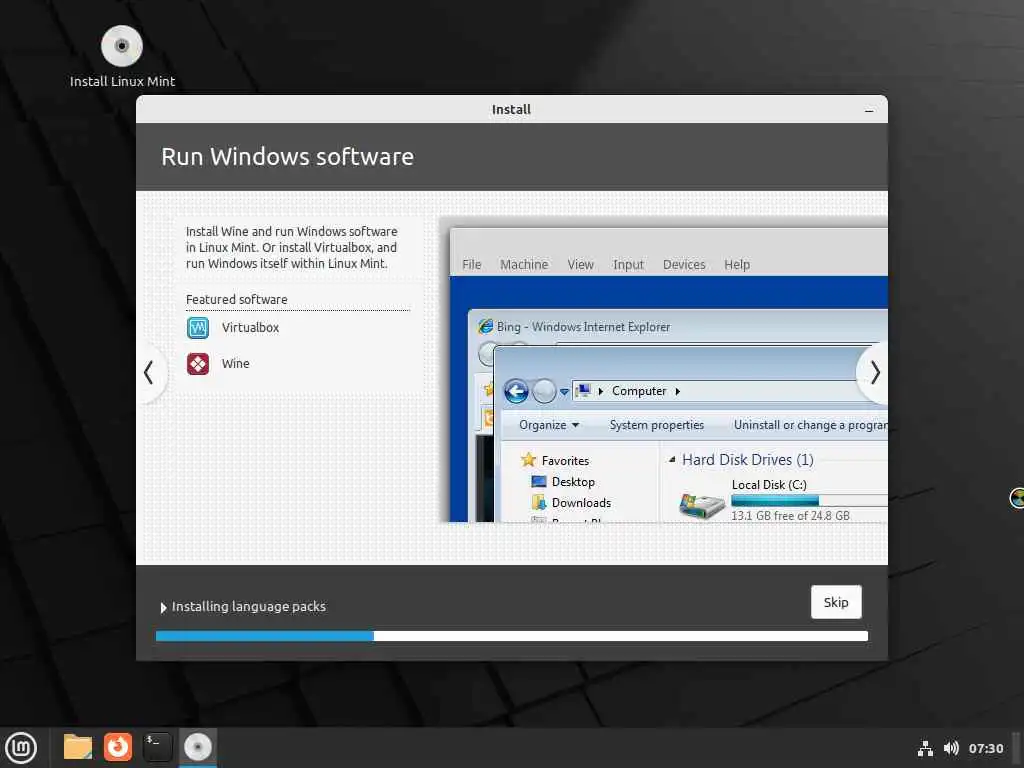Click the Wine featured software icon
The height and width of the screenshot is (768, 1024).
198,364
